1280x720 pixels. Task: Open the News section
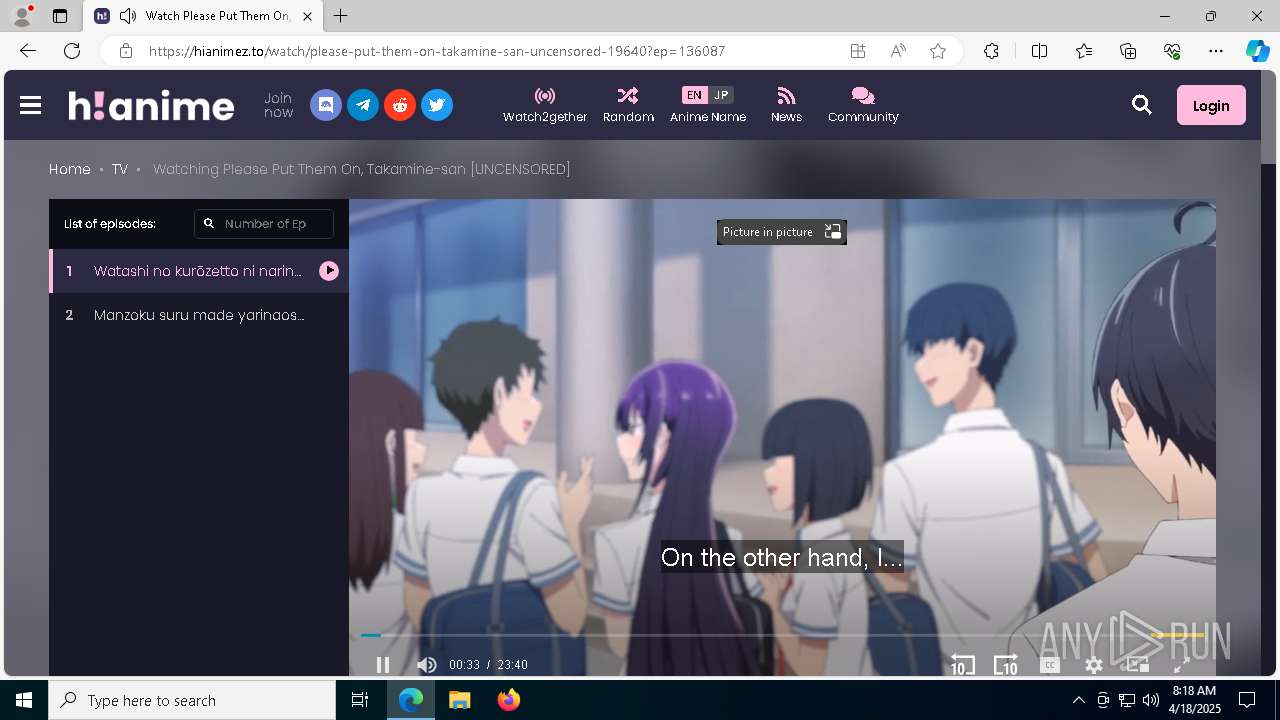coord(786,105)
